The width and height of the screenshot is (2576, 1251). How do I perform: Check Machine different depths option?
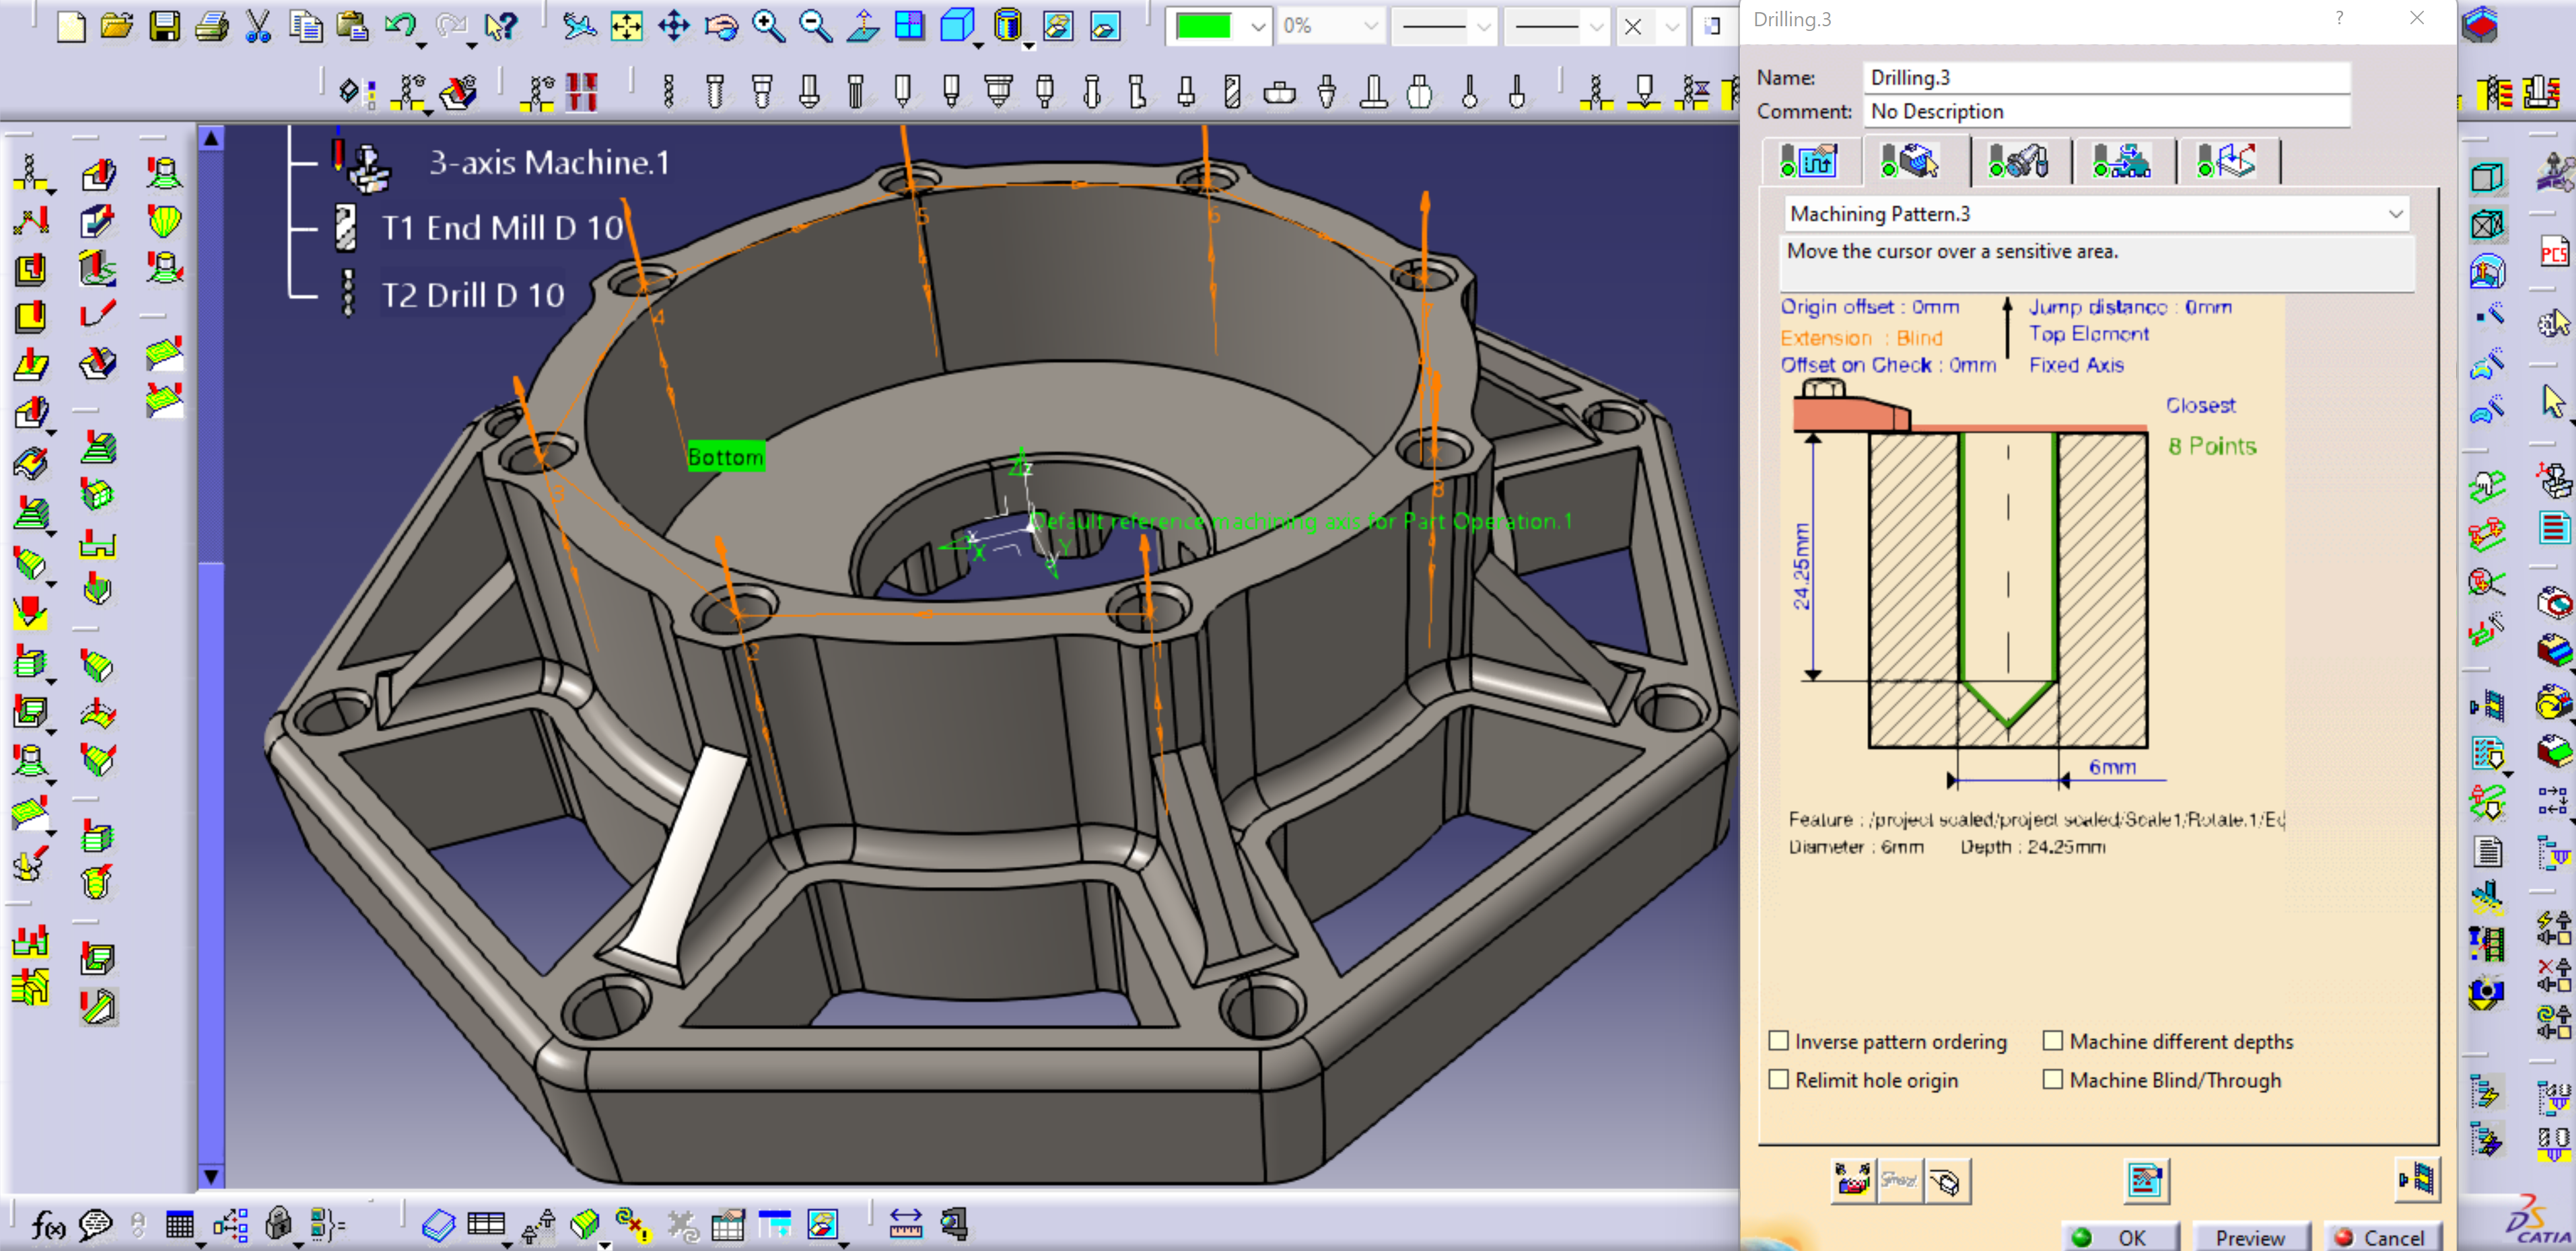point(2053,1041)
